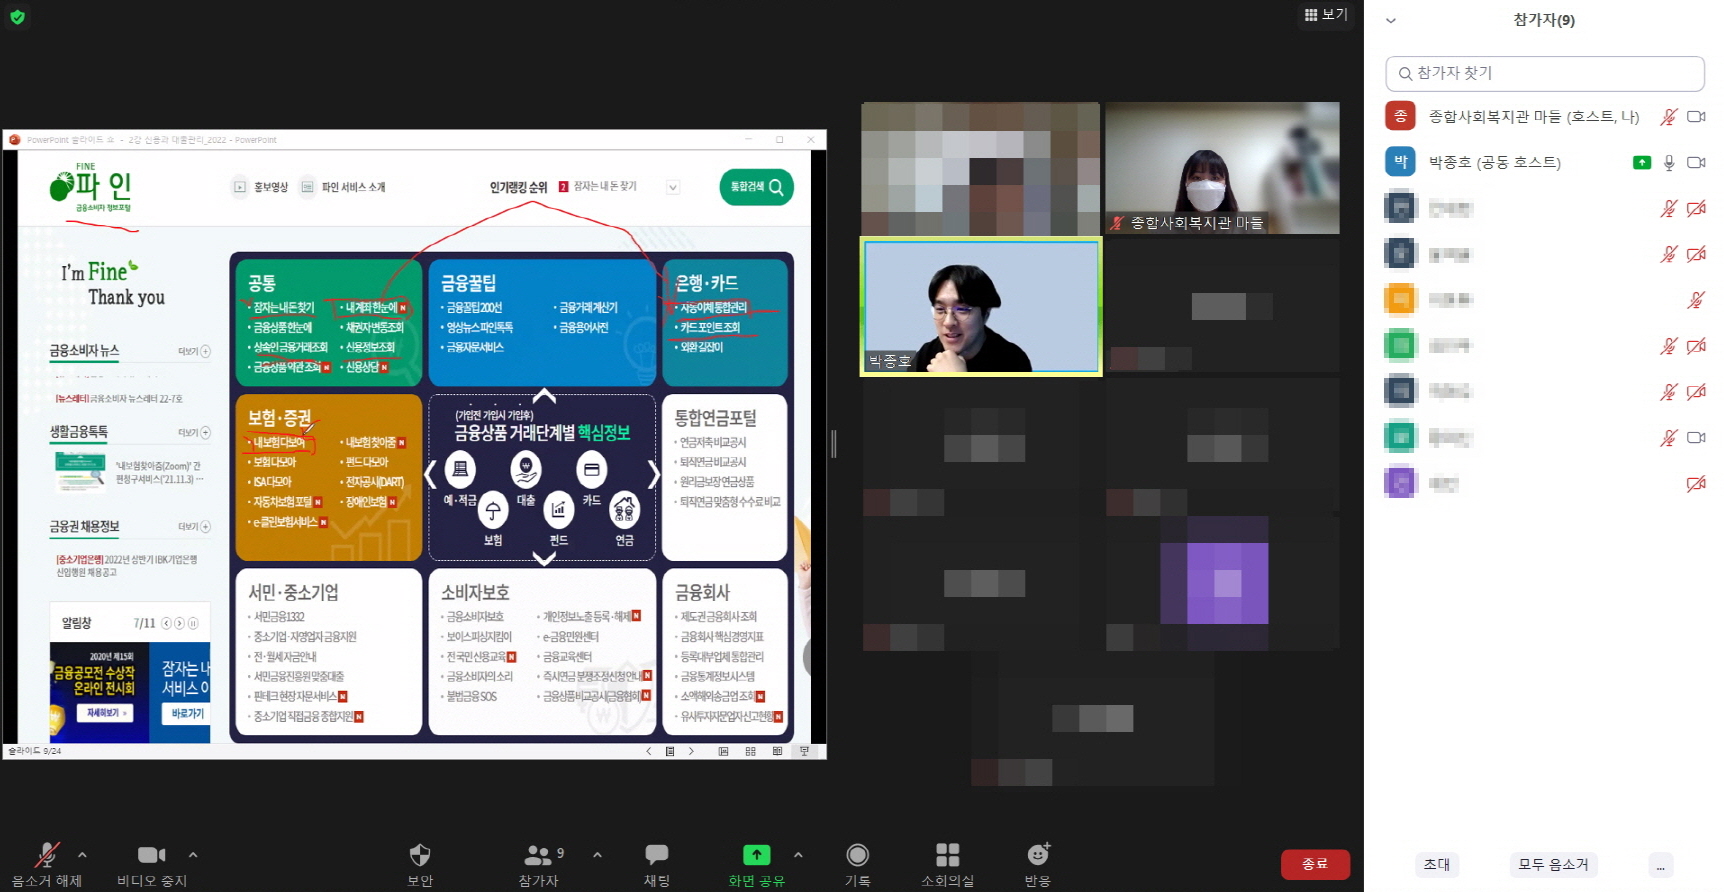Stop video with 비디오 중지
This screenshot has height=892, width=1724.
point(151,855)
